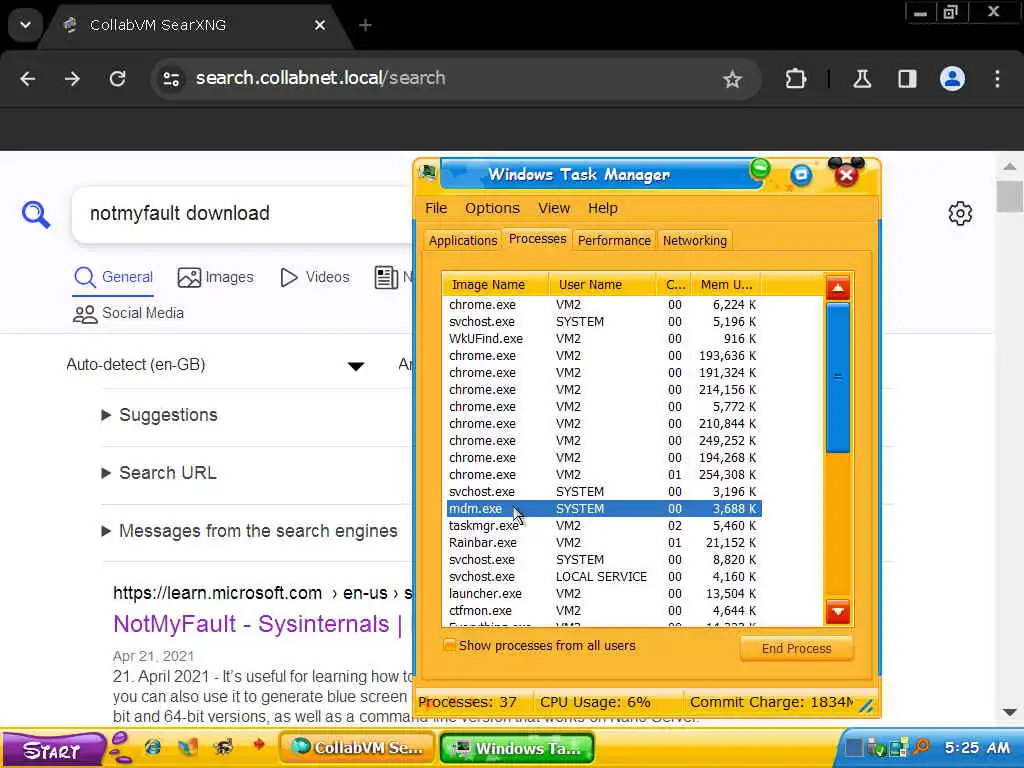Click the End Process button
This screenshot has height=768, width=1024.
[x=796, y=648]
